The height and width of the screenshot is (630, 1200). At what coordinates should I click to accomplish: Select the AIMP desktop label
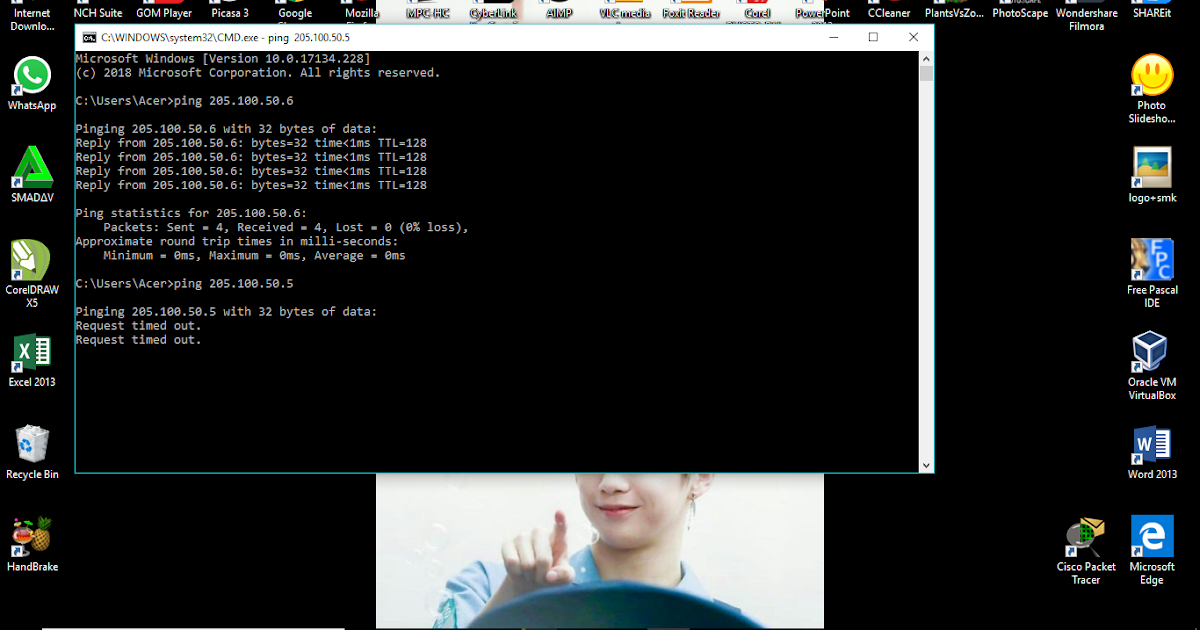click(560, 13)
